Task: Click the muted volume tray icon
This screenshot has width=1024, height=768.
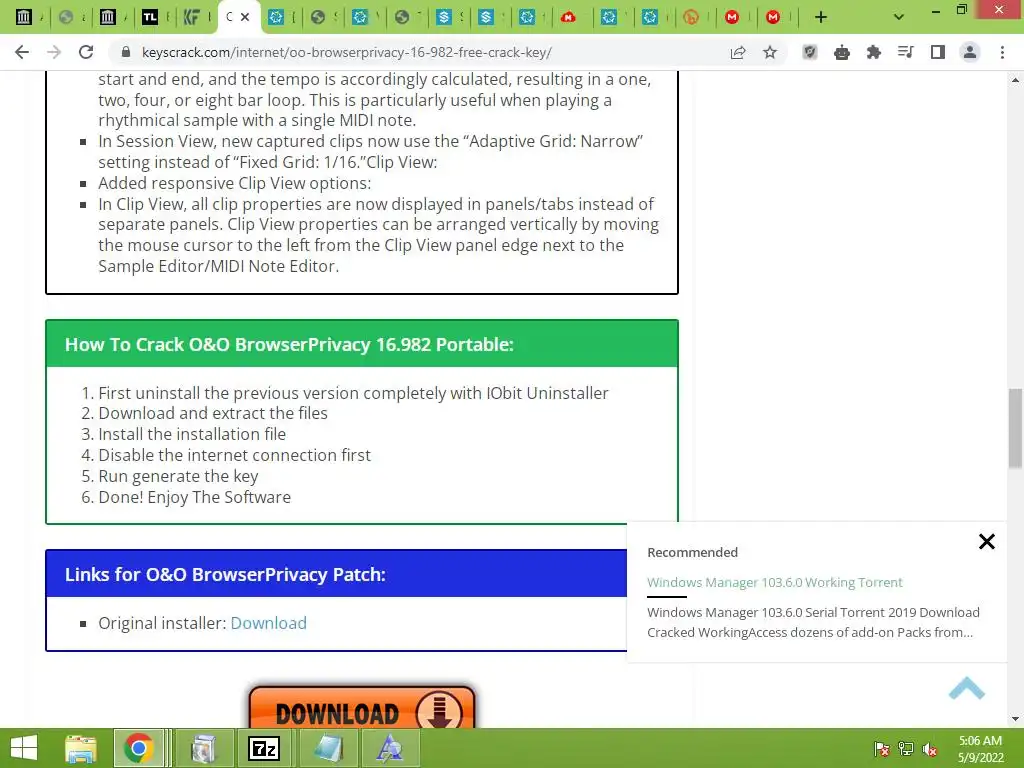Action: [x=930, y=749]
